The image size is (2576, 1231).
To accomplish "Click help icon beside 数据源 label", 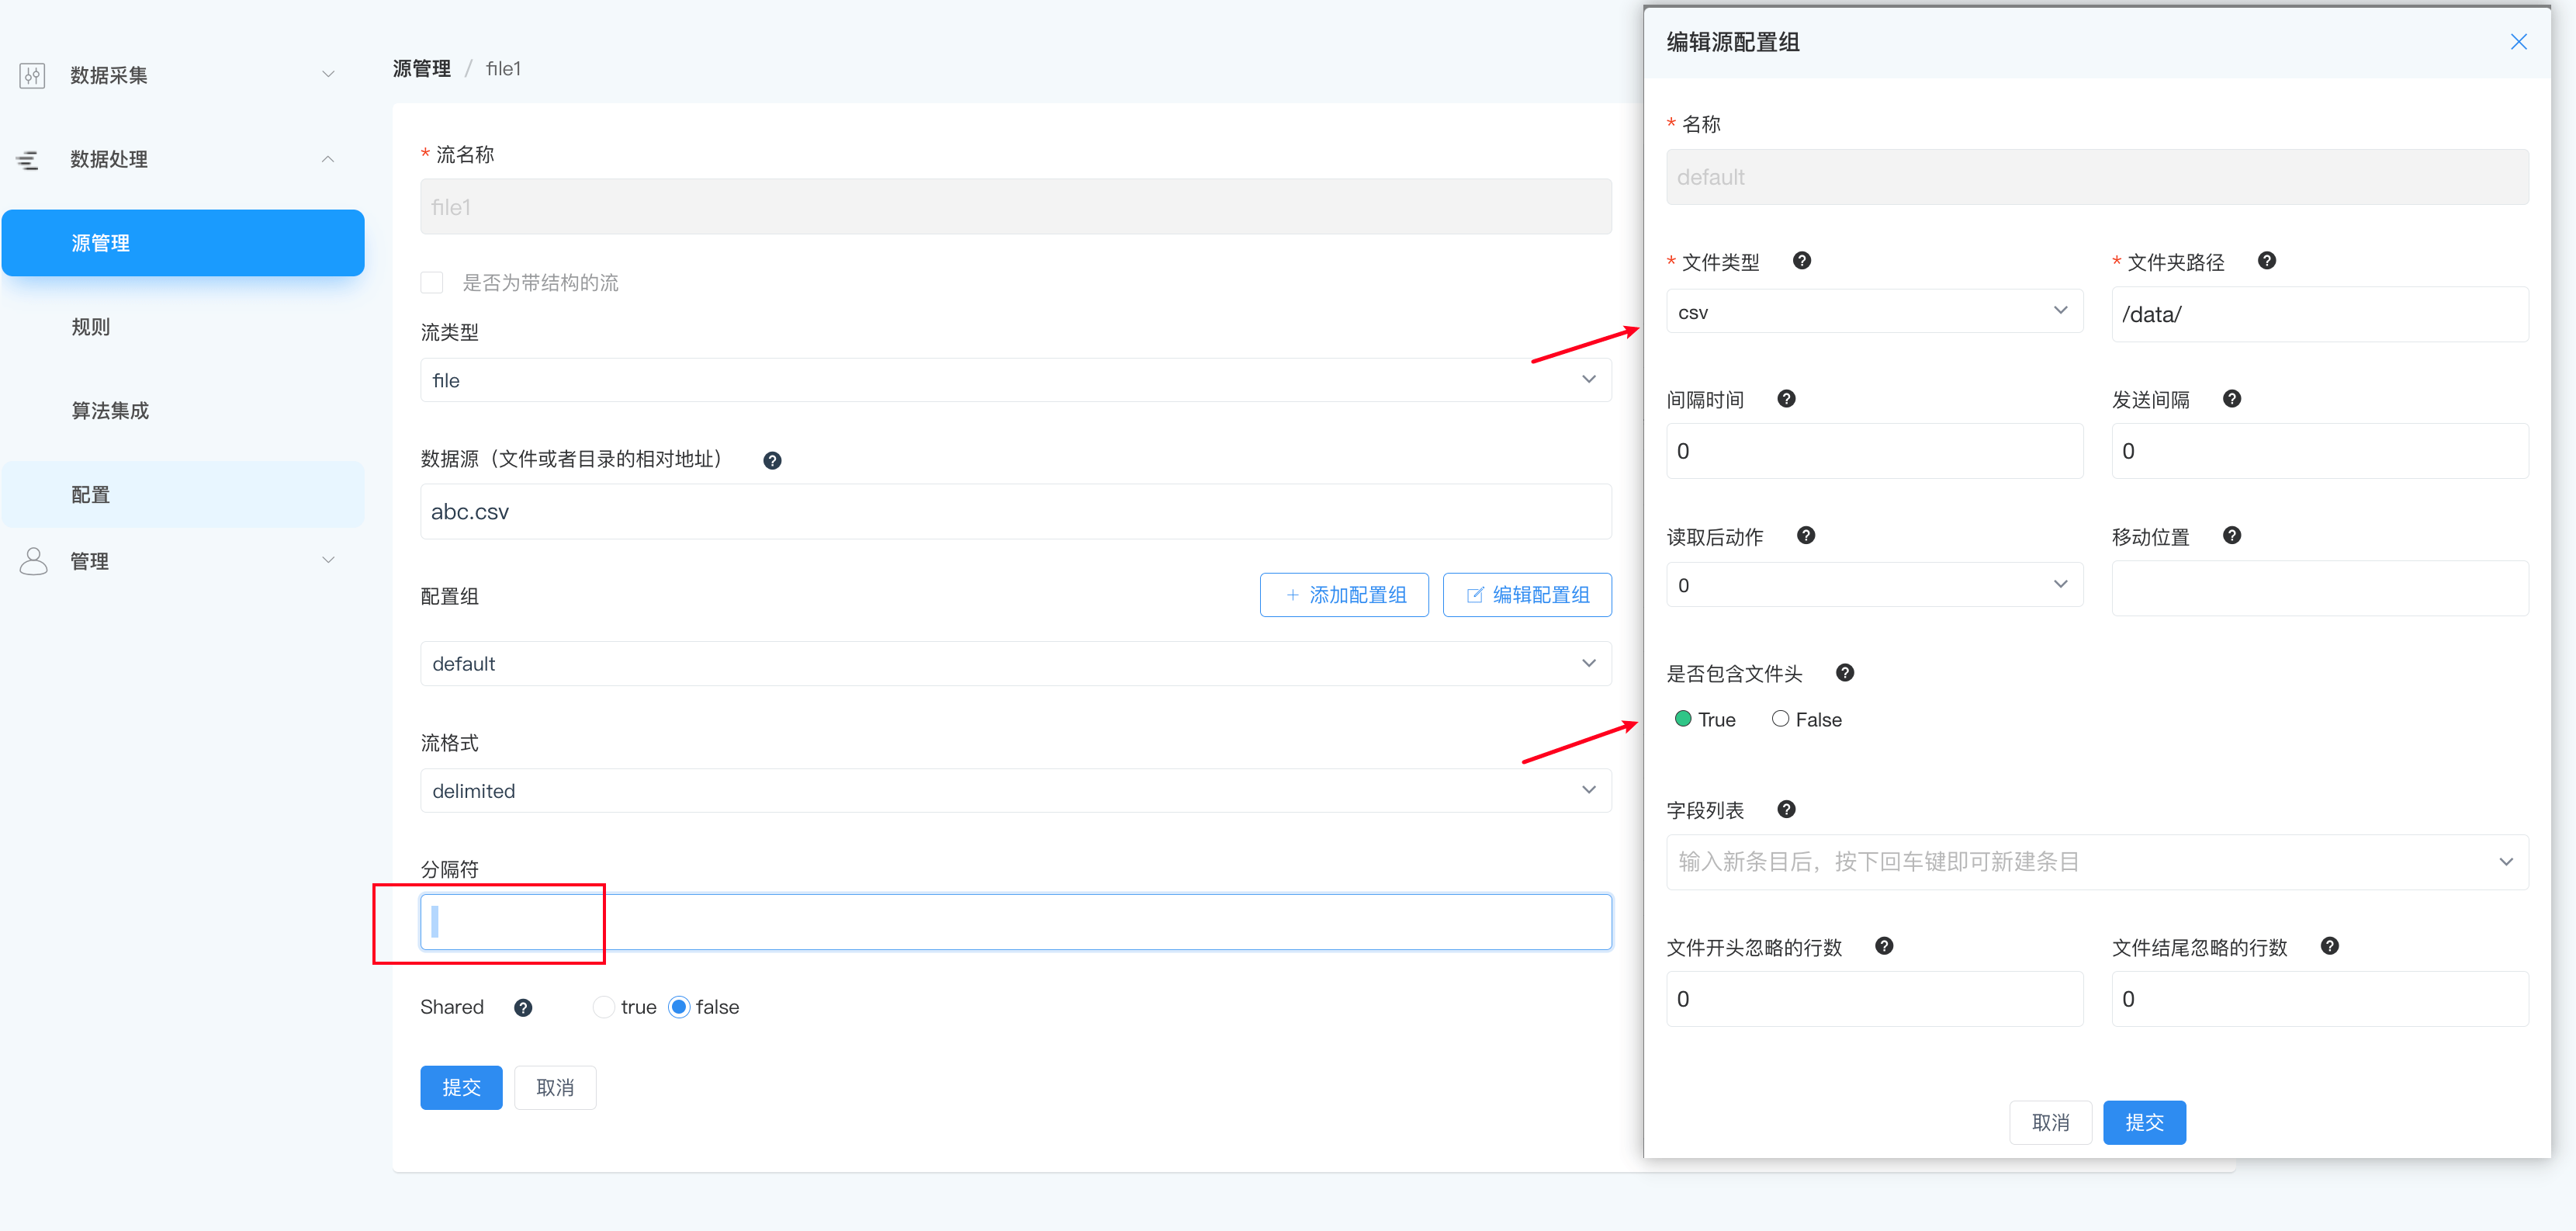I will coord(772,461).
